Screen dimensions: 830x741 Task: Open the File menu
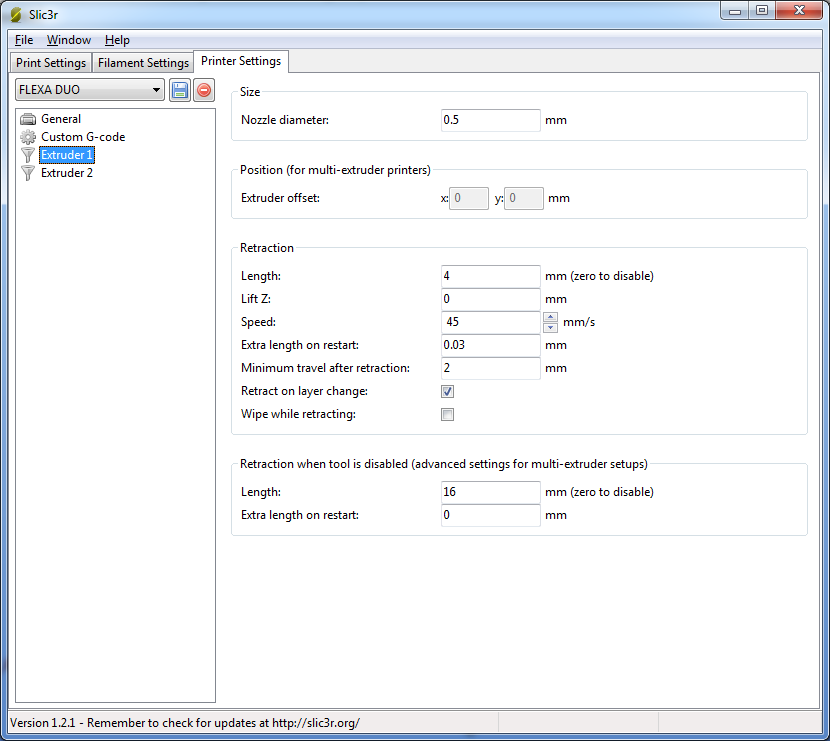[x=24, y=40]
